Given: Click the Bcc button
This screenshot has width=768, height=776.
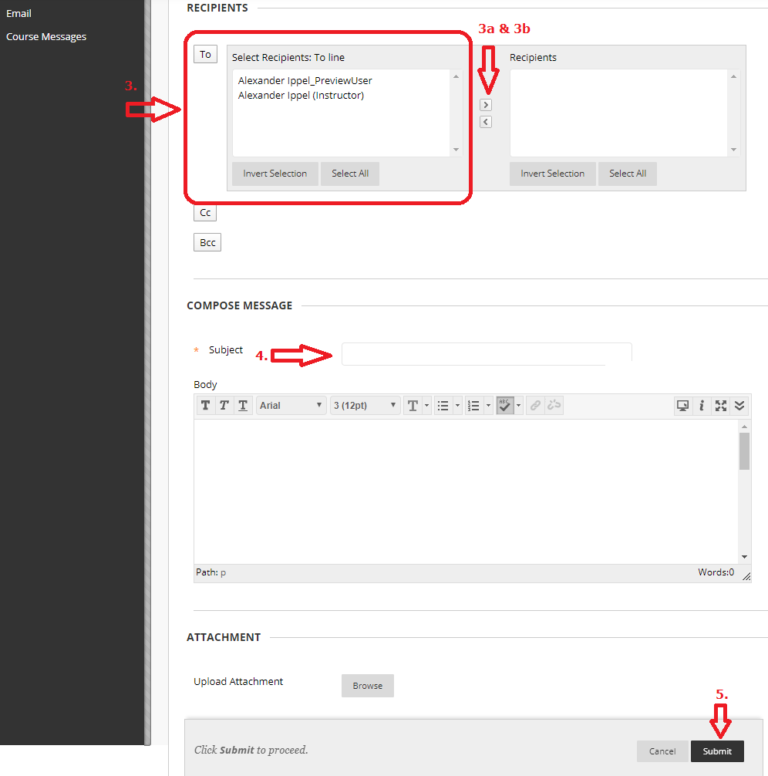Looking at the screenshot, I should tap(207, 242).
